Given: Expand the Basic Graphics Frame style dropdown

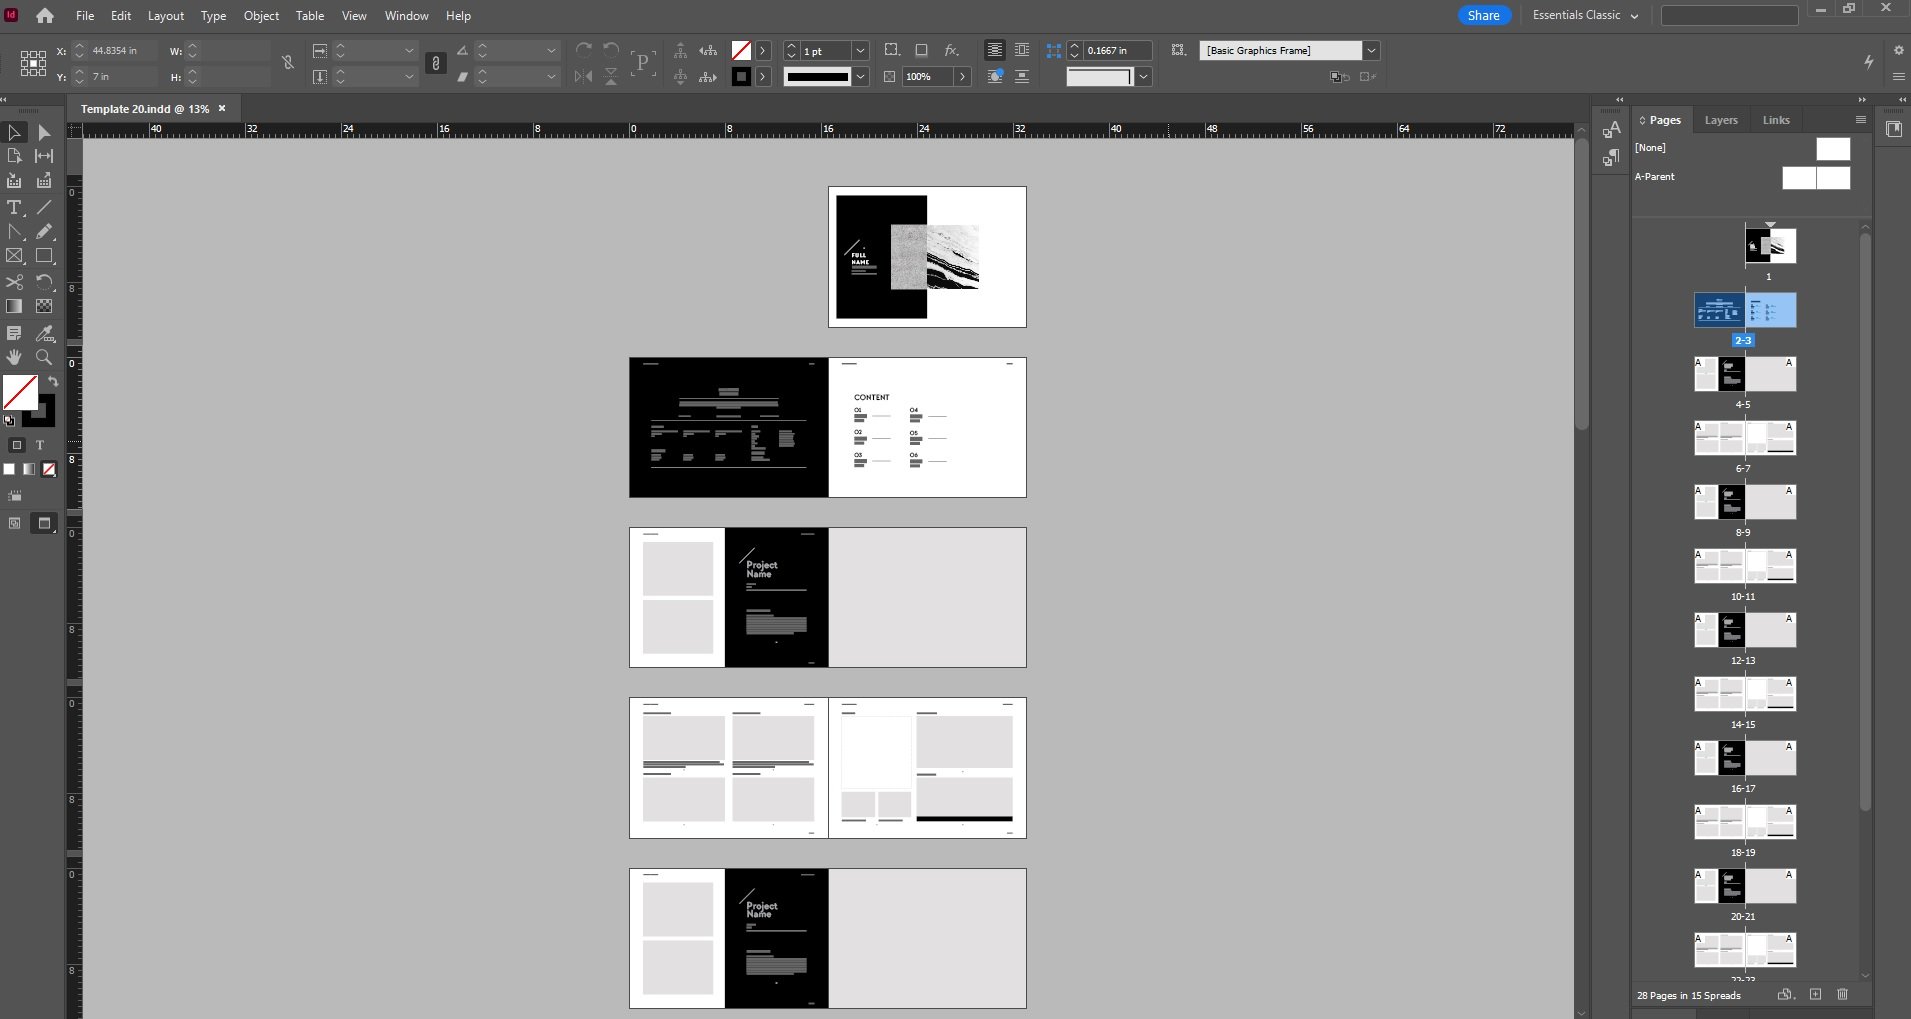Looking at the screenshot, I should click(1371, 50).
